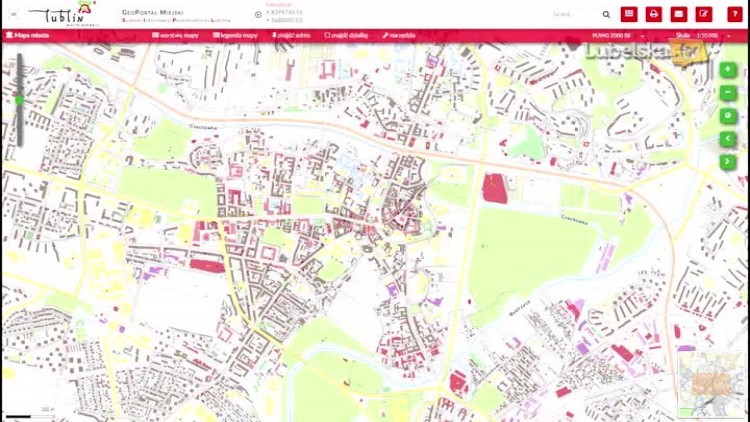Open help with question mark icon
750x422 pixels.
coord(734,14)
